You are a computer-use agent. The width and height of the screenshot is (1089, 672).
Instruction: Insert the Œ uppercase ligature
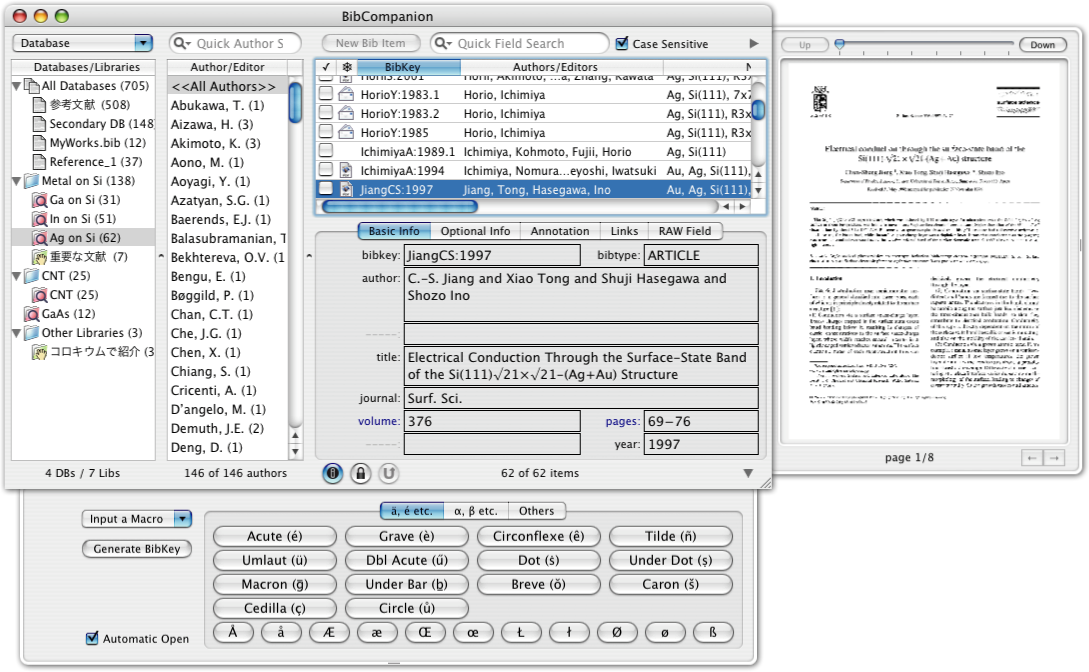[424, 632]
